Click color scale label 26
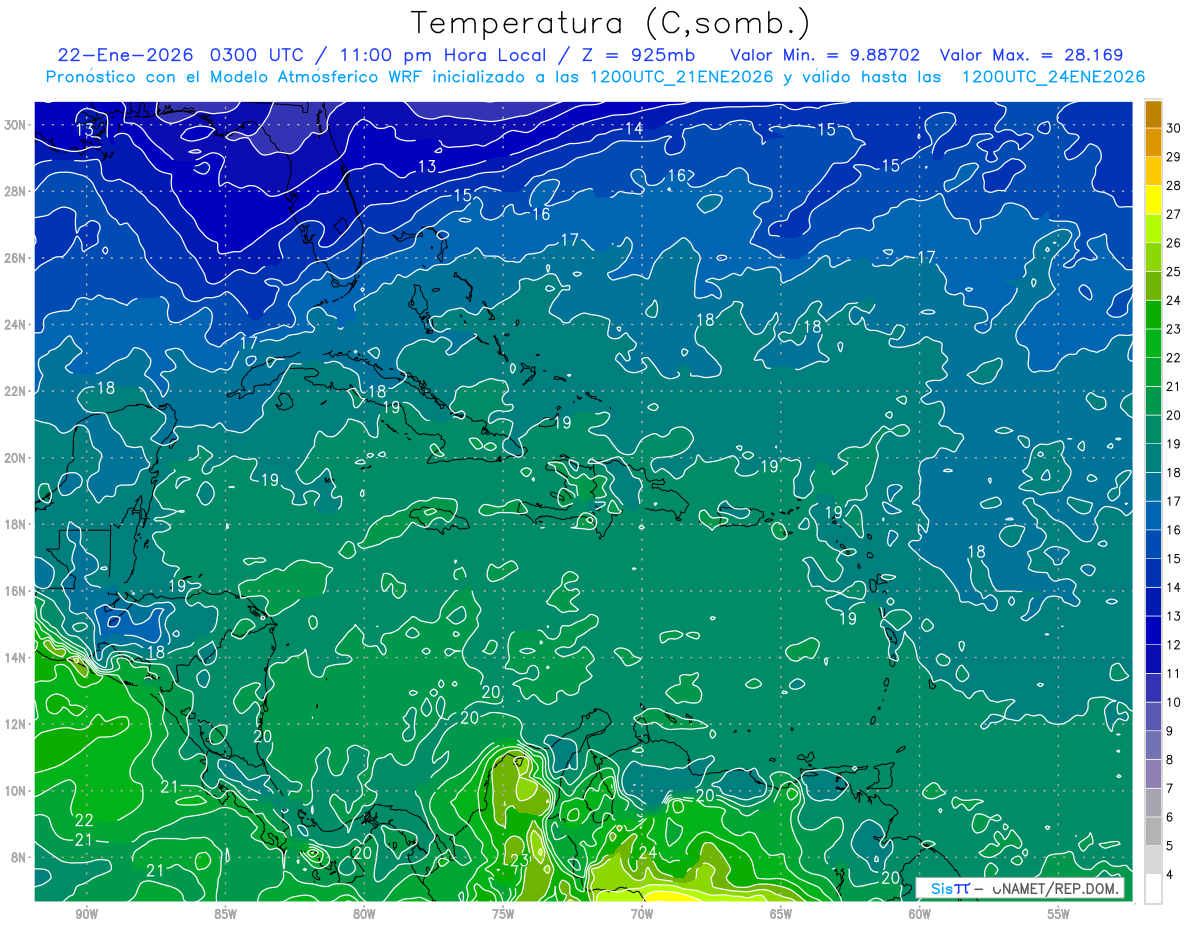Screen dimensions: 1200x927 (1174, 243)
